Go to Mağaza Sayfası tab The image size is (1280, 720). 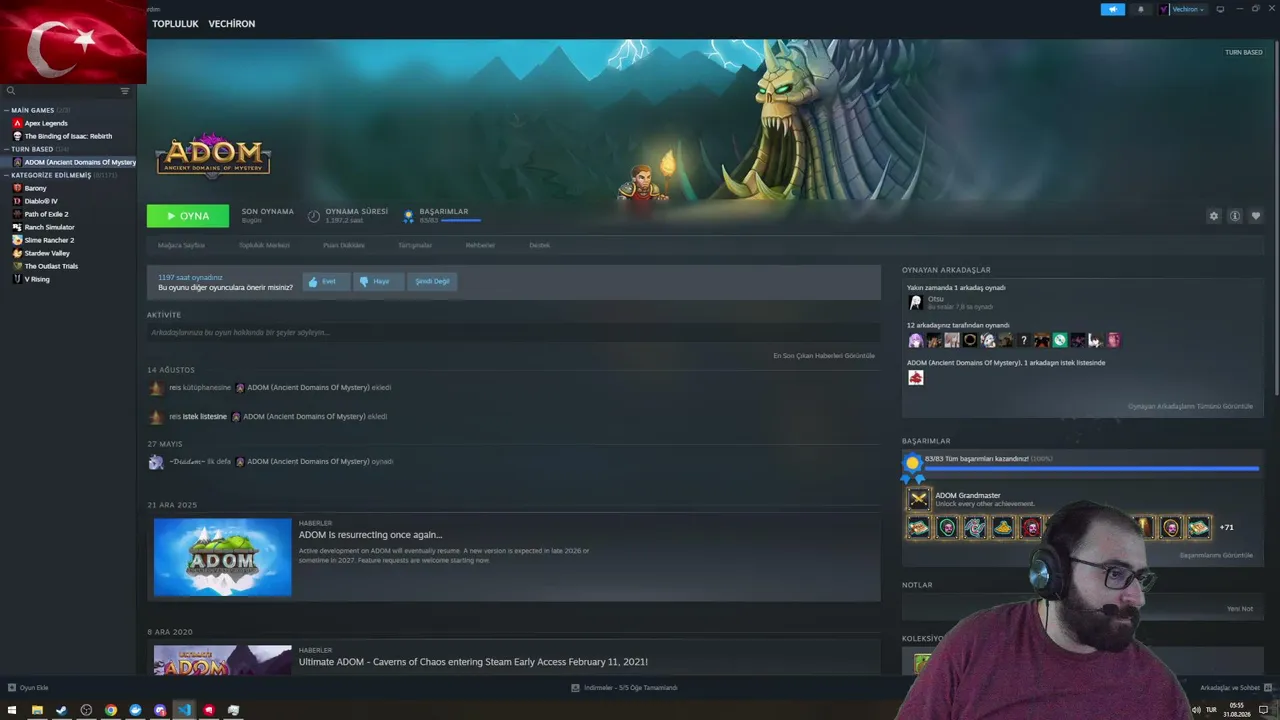181,245
